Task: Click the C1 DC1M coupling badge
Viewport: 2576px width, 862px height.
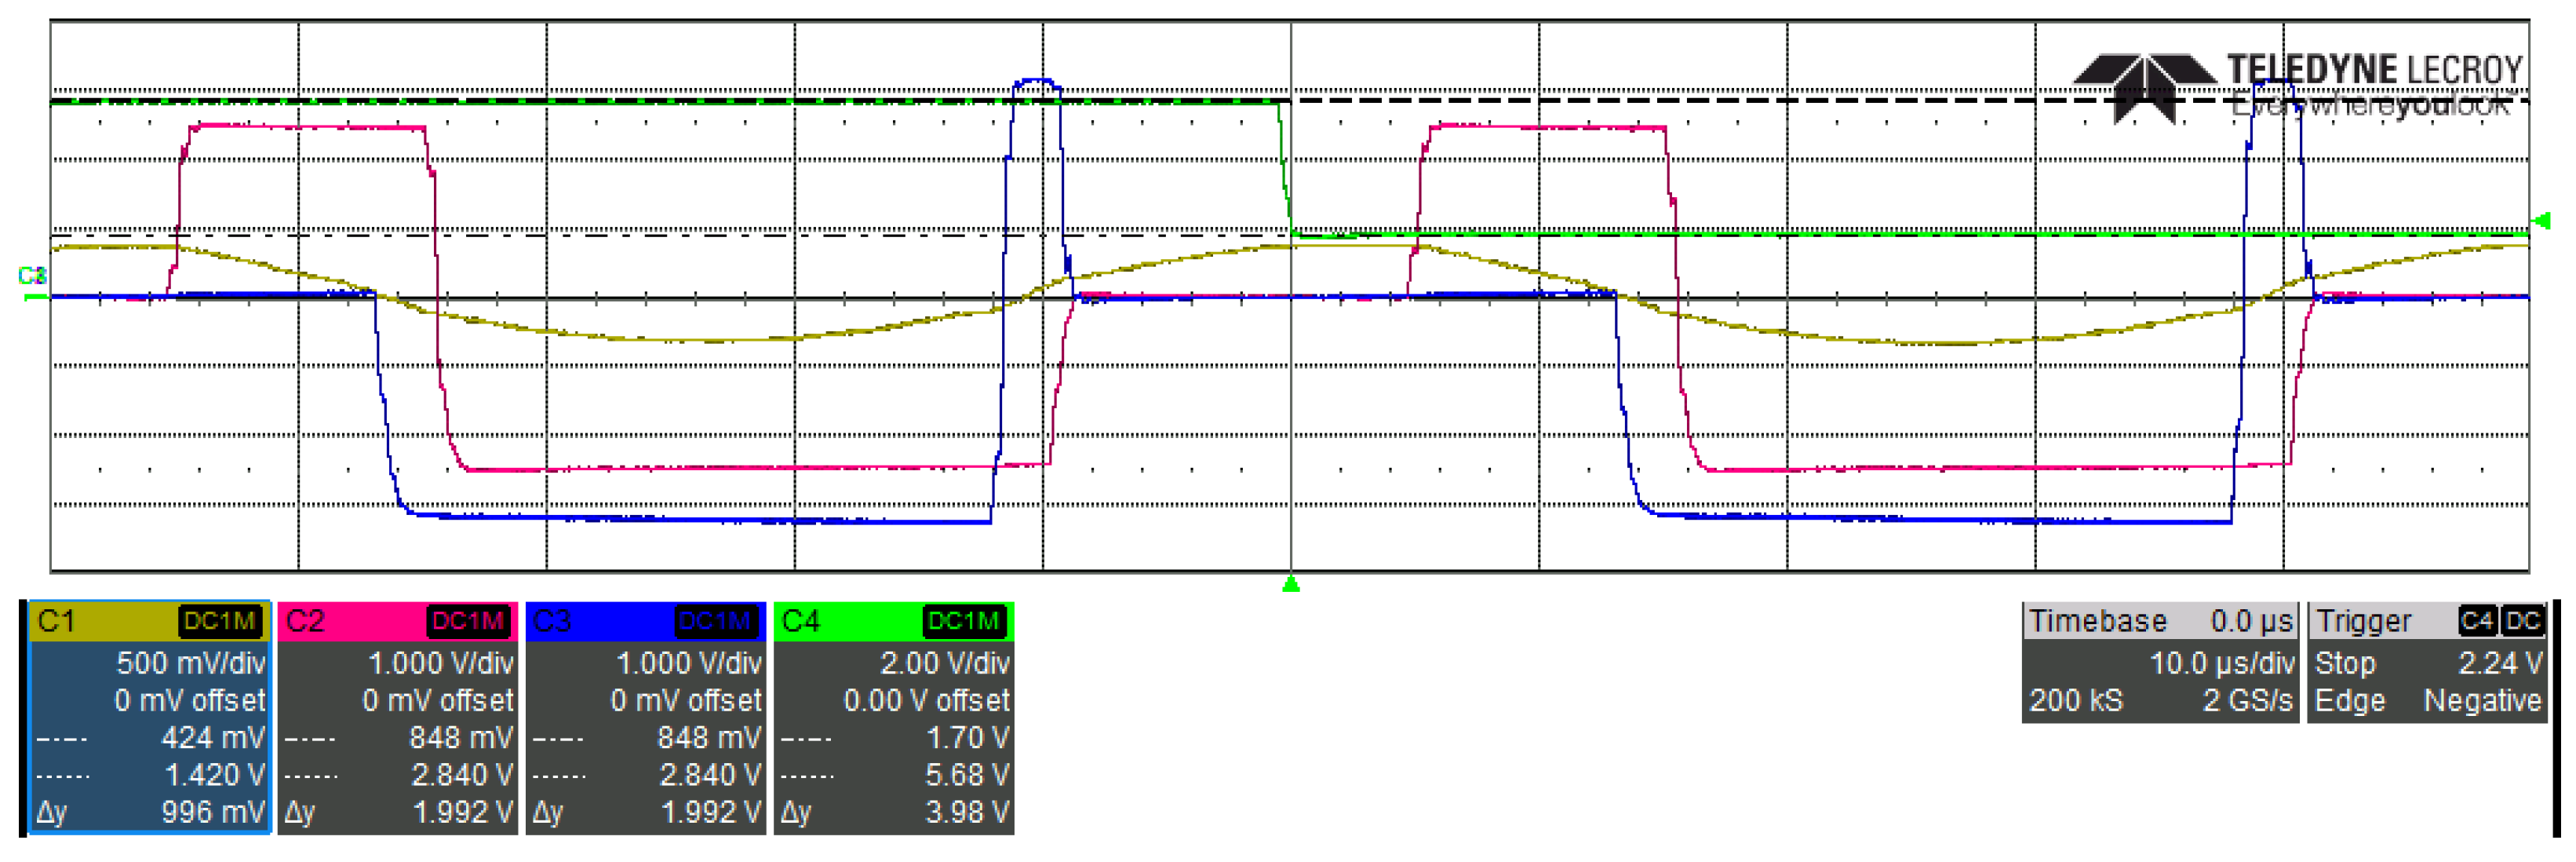Action: click(220, 621)
